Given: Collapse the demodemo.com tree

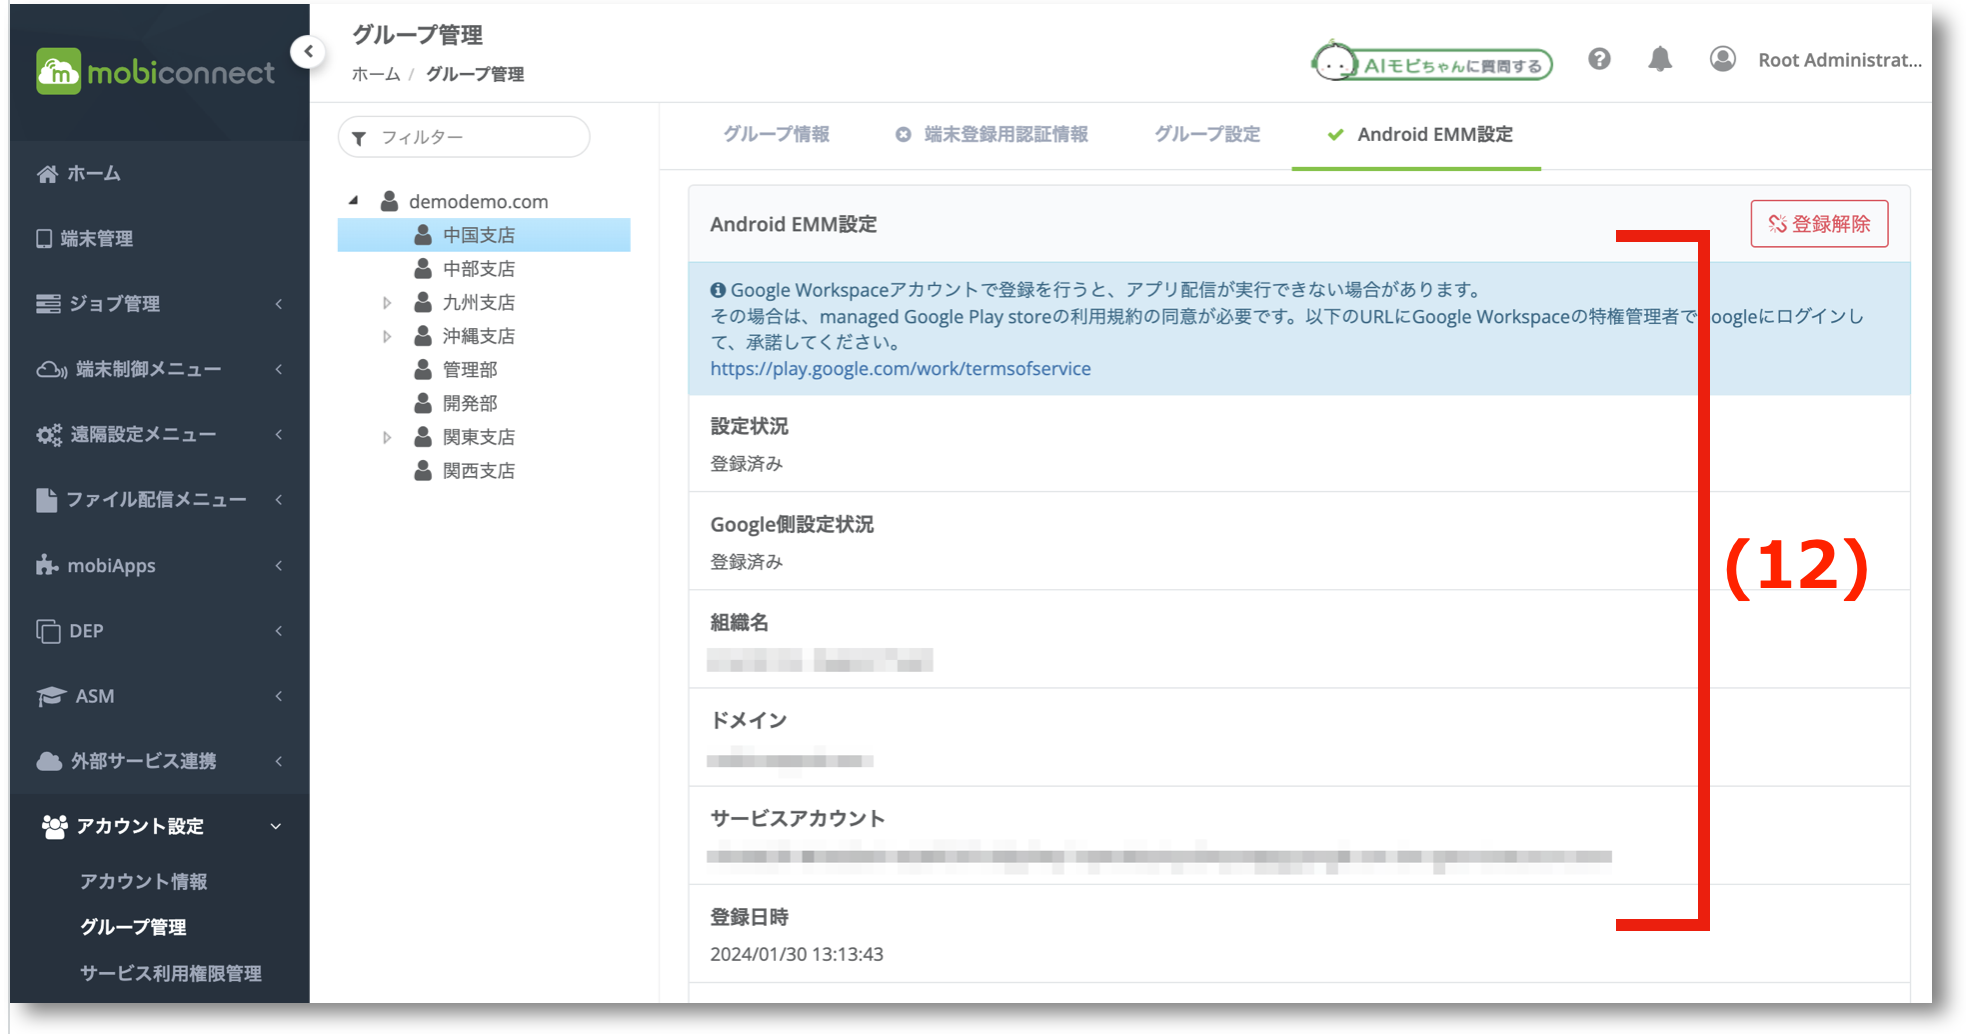Looking at the screenshot, I should [353, 199].
